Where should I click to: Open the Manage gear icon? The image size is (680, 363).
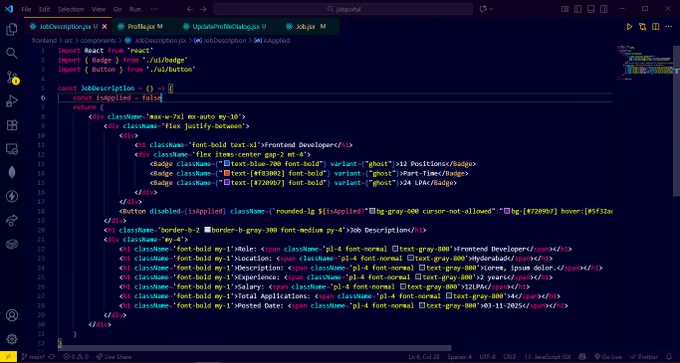(12, 339)
